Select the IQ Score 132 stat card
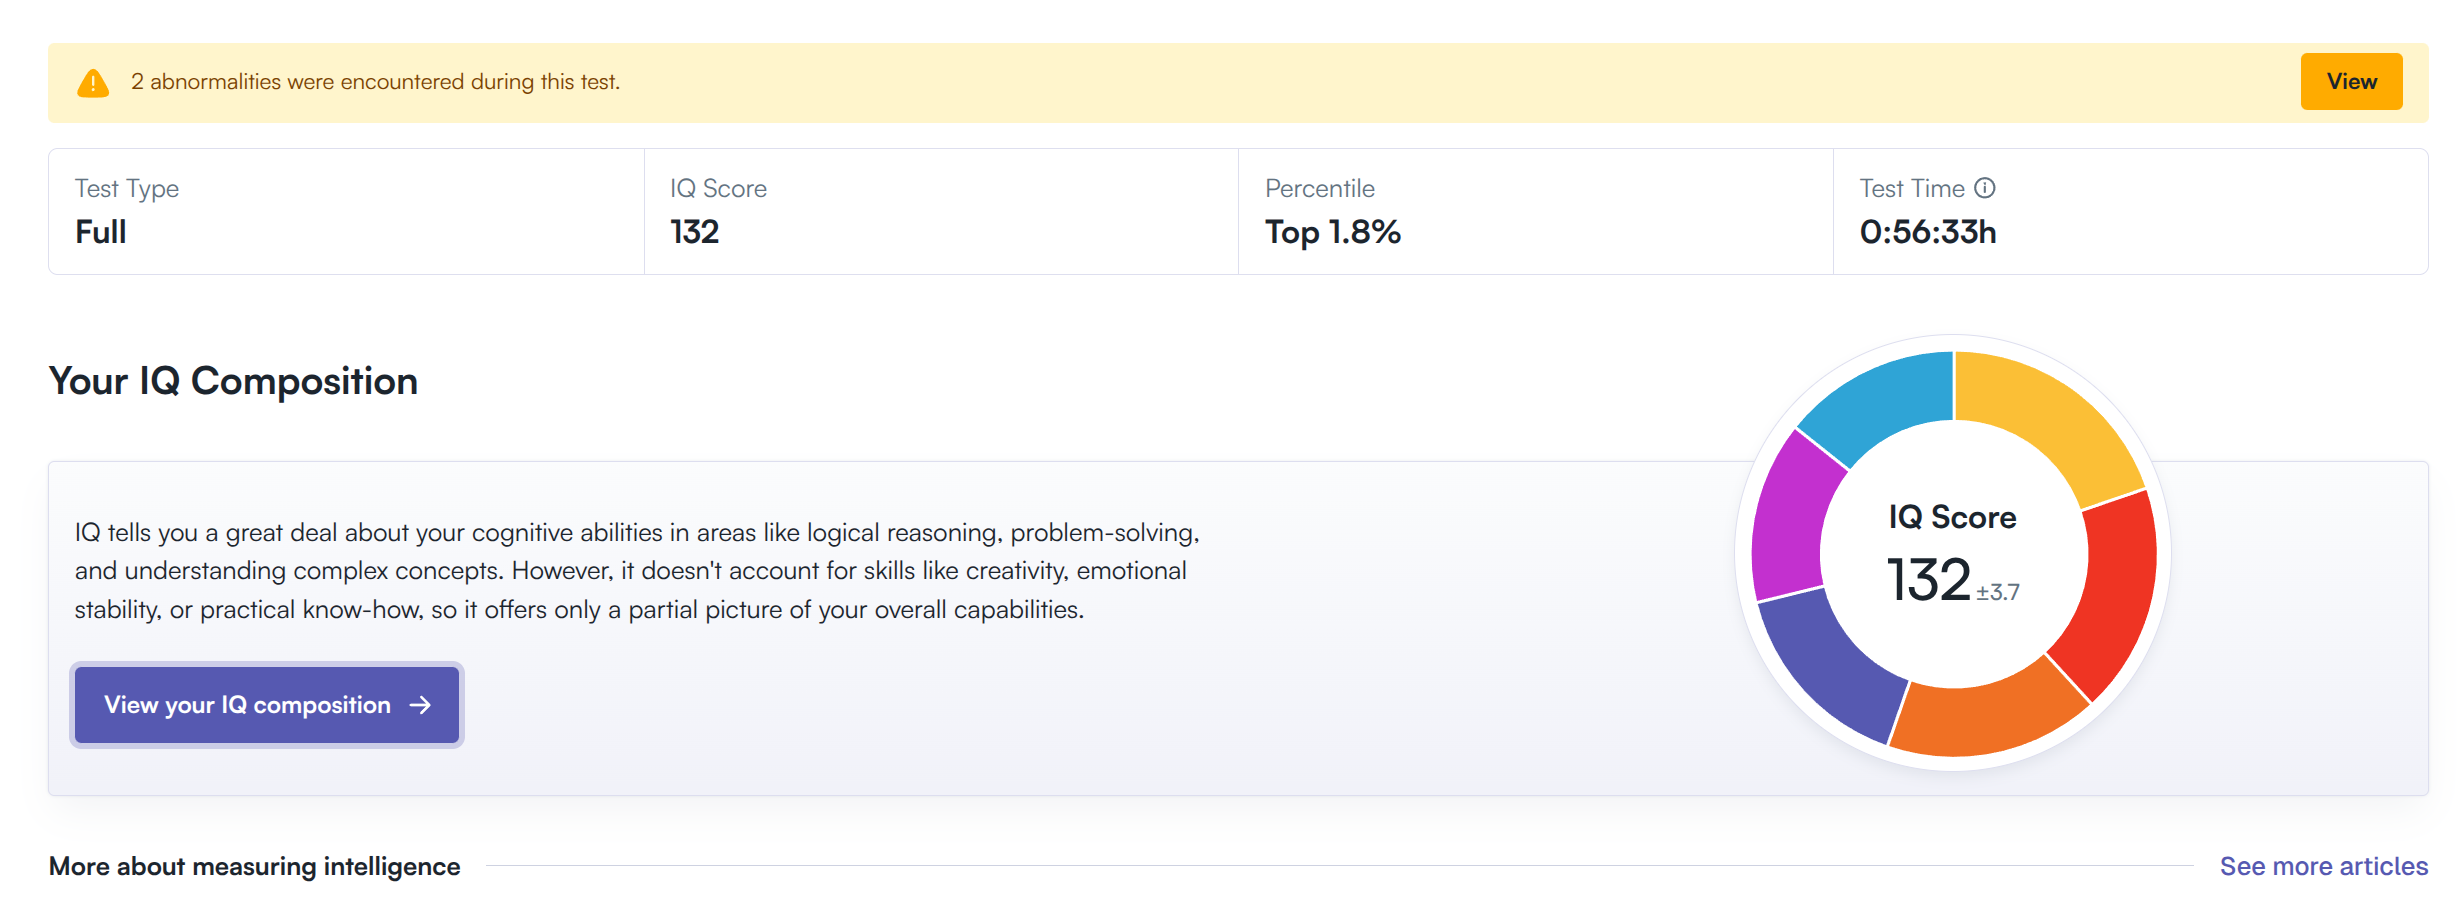The image size is (2462, 904). point(940,212)
